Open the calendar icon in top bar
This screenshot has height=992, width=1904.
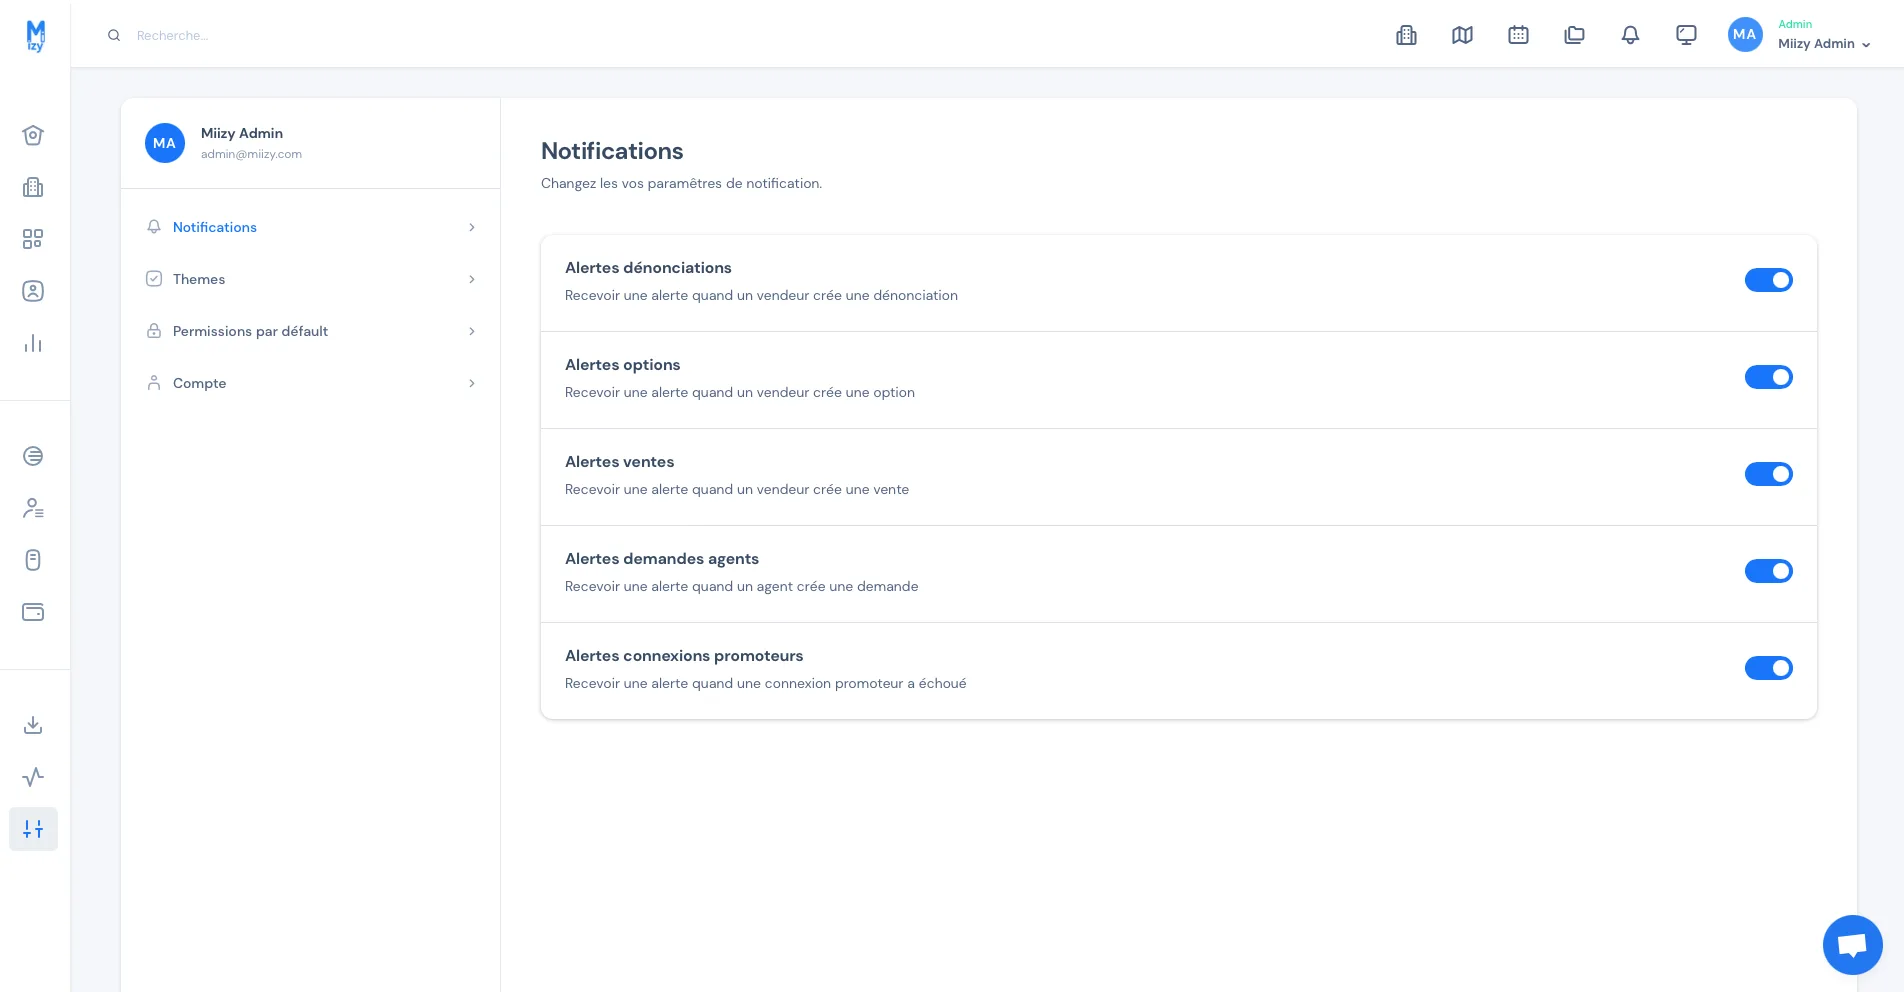click(1518, 35)
